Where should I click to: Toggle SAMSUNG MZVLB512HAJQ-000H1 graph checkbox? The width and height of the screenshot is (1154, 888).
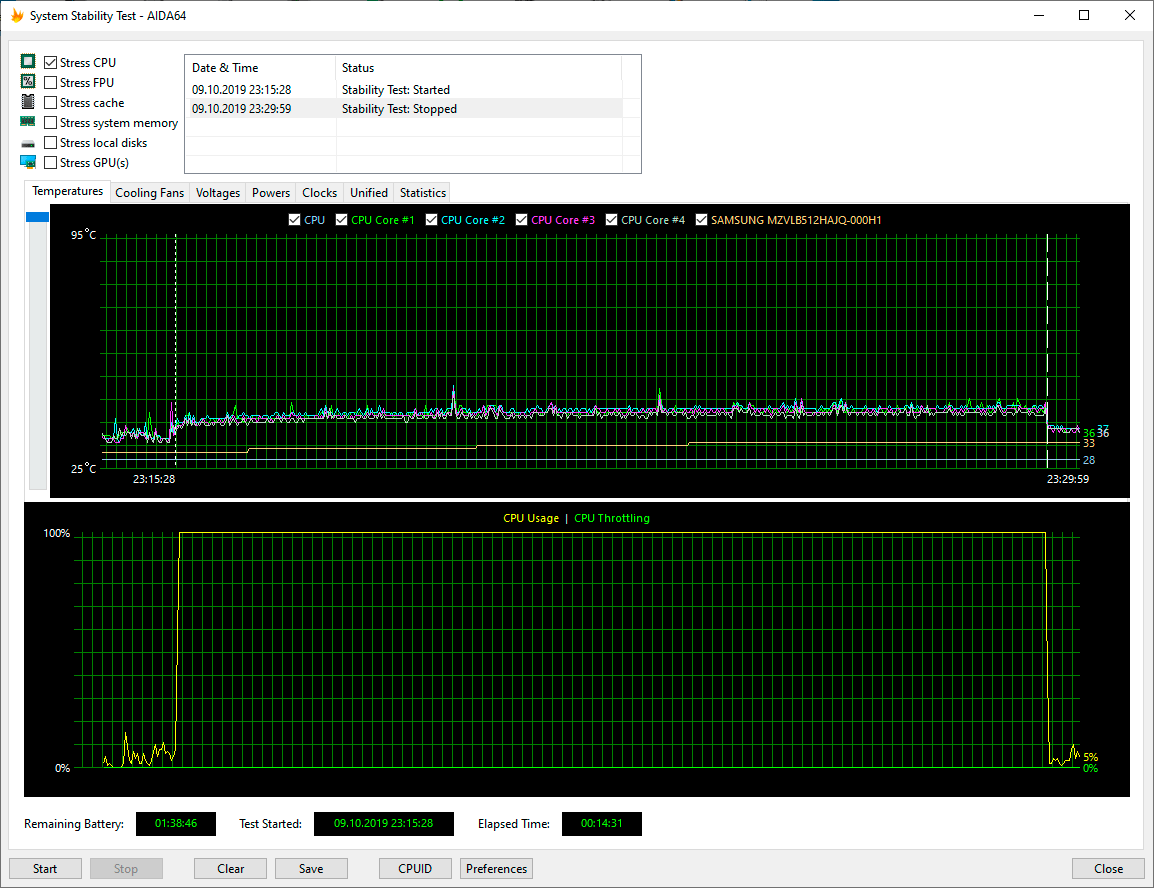pyautogui.click(x=701, y=219)
